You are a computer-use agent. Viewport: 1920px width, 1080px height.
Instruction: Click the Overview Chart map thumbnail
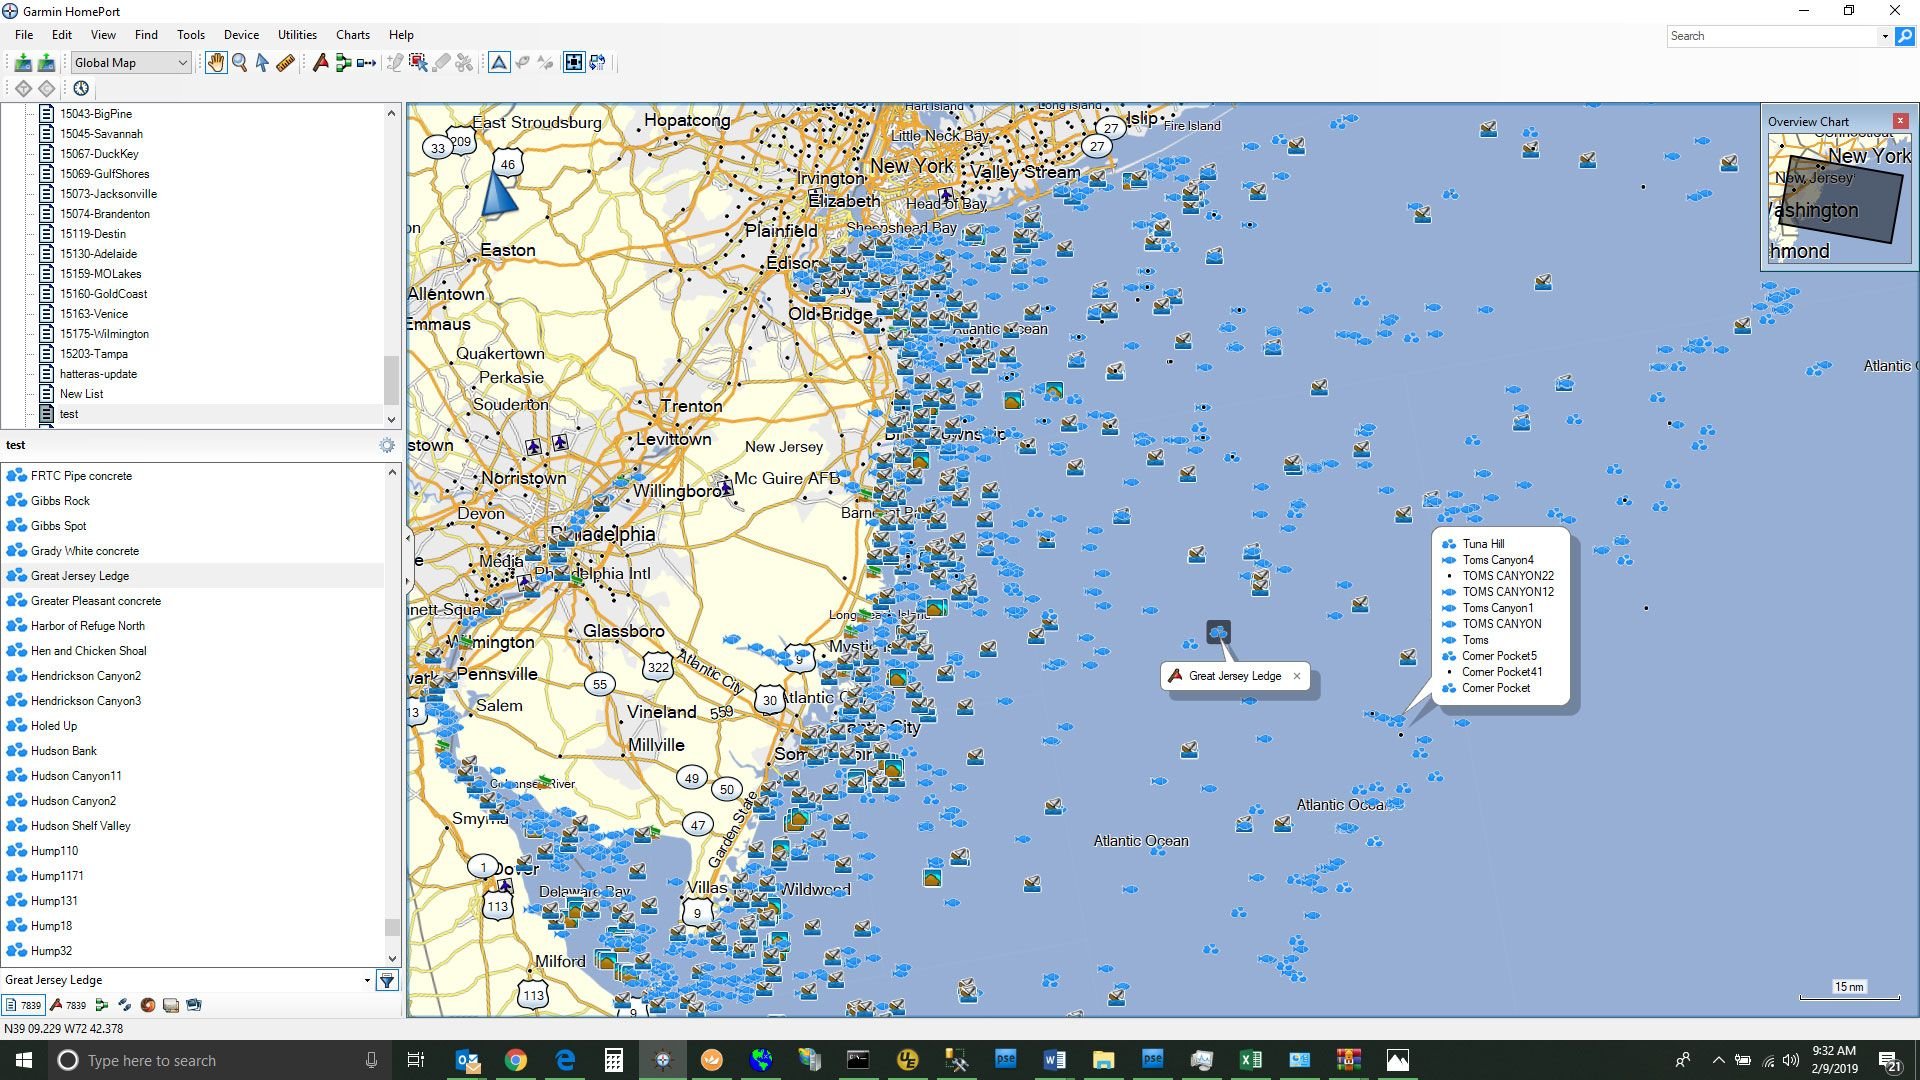click(1839, 199)
